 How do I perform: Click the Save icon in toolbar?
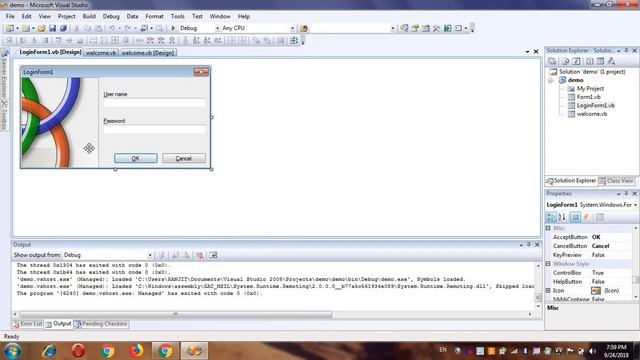[x=52, y=28]
